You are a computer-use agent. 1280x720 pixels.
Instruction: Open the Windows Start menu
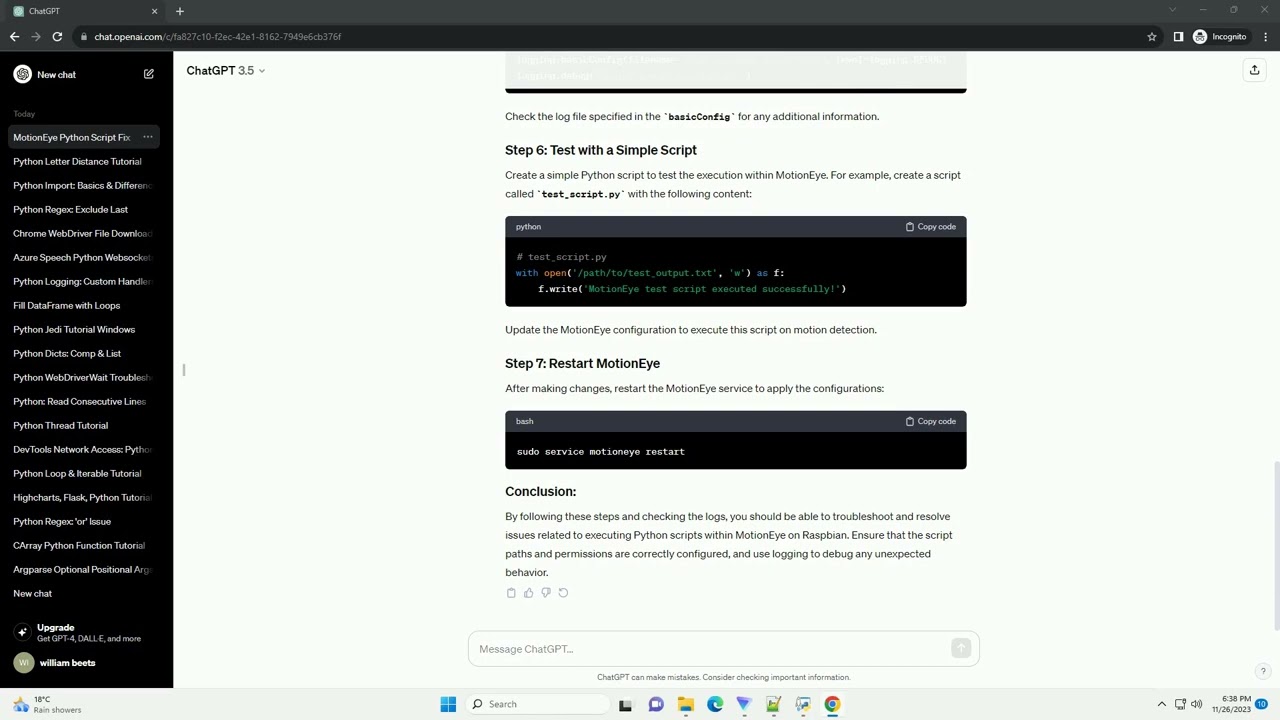point(448,704)
